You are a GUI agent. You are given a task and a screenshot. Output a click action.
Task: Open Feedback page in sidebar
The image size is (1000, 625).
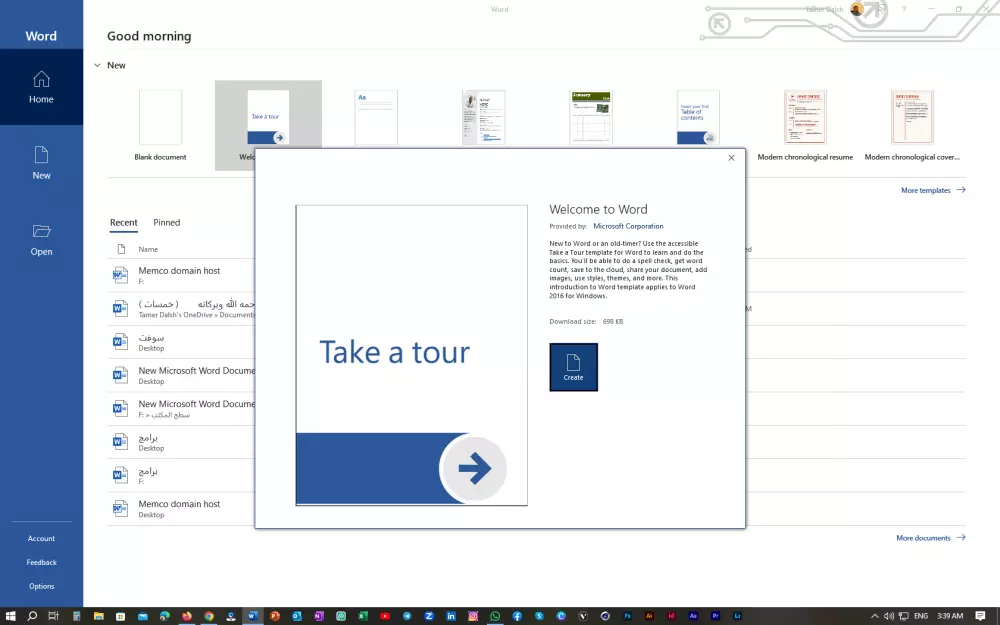tap(41, 562)
